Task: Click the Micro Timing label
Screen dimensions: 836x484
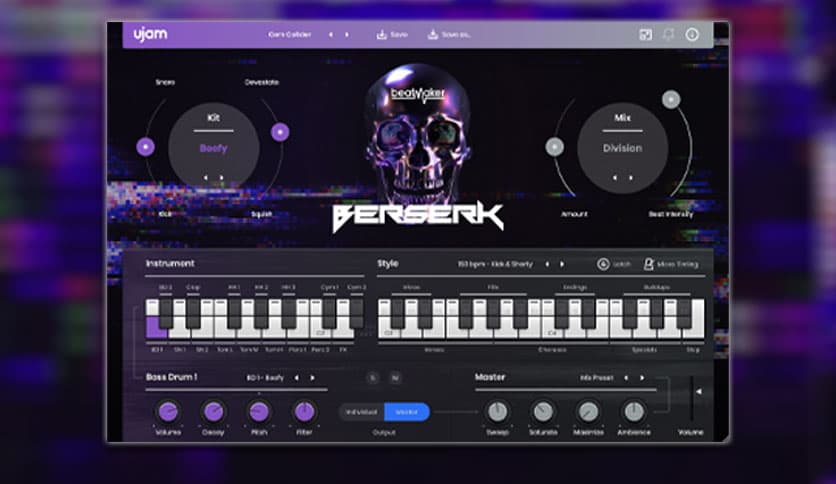Action: 677,264
